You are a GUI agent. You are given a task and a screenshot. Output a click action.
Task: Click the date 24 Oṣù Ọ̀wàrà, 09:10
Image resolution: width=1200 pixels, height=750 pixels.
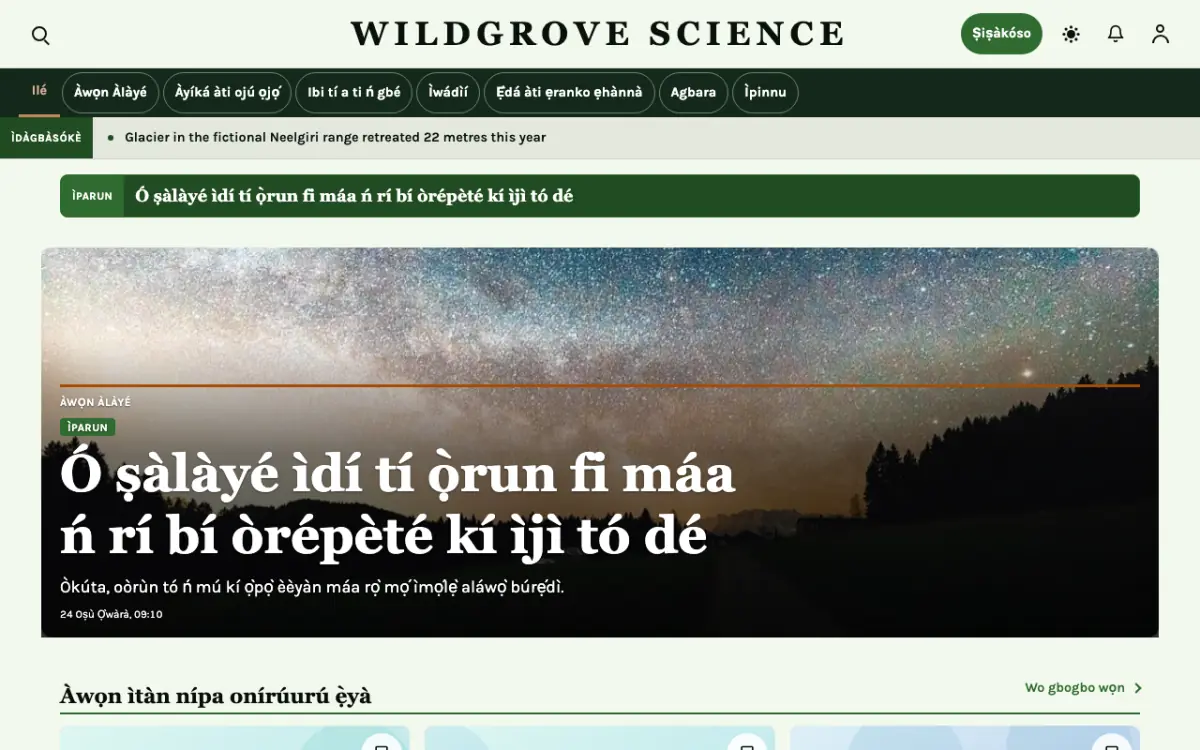[111, 614]
